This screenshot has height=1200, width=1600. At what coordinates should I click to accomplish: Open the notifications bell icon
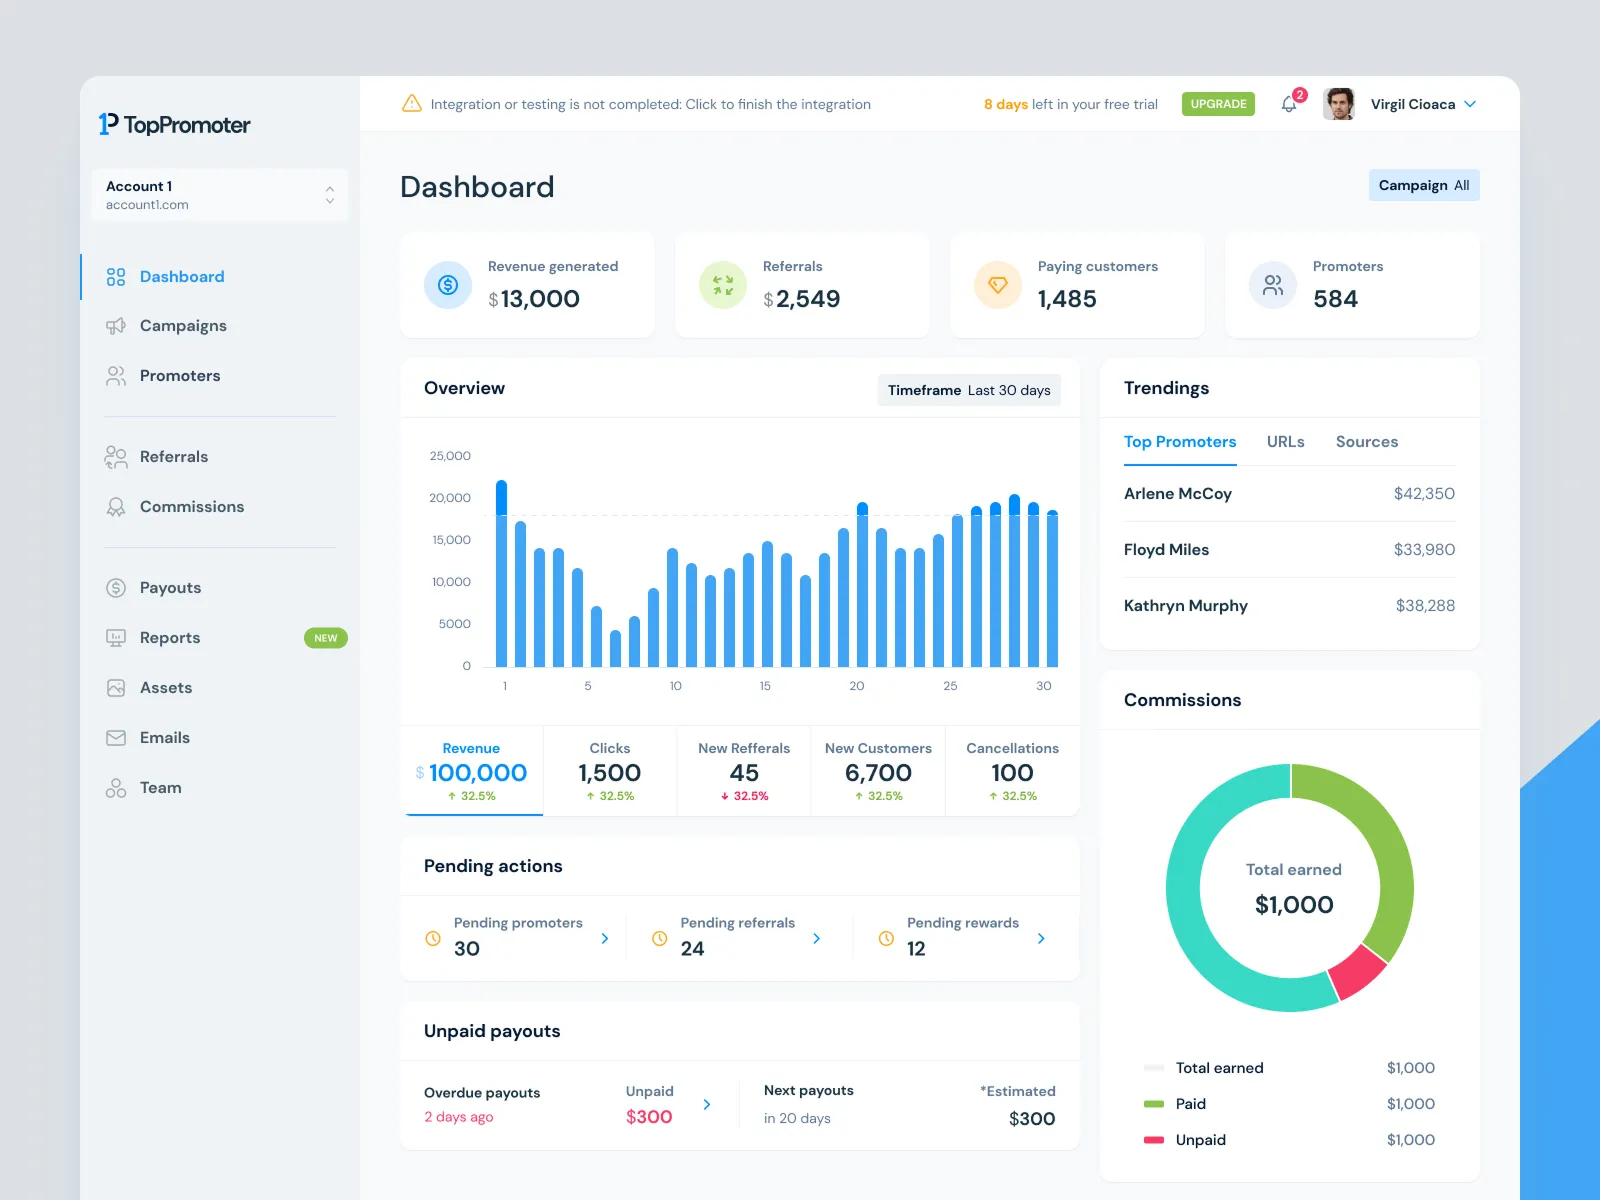point(1289,104)
